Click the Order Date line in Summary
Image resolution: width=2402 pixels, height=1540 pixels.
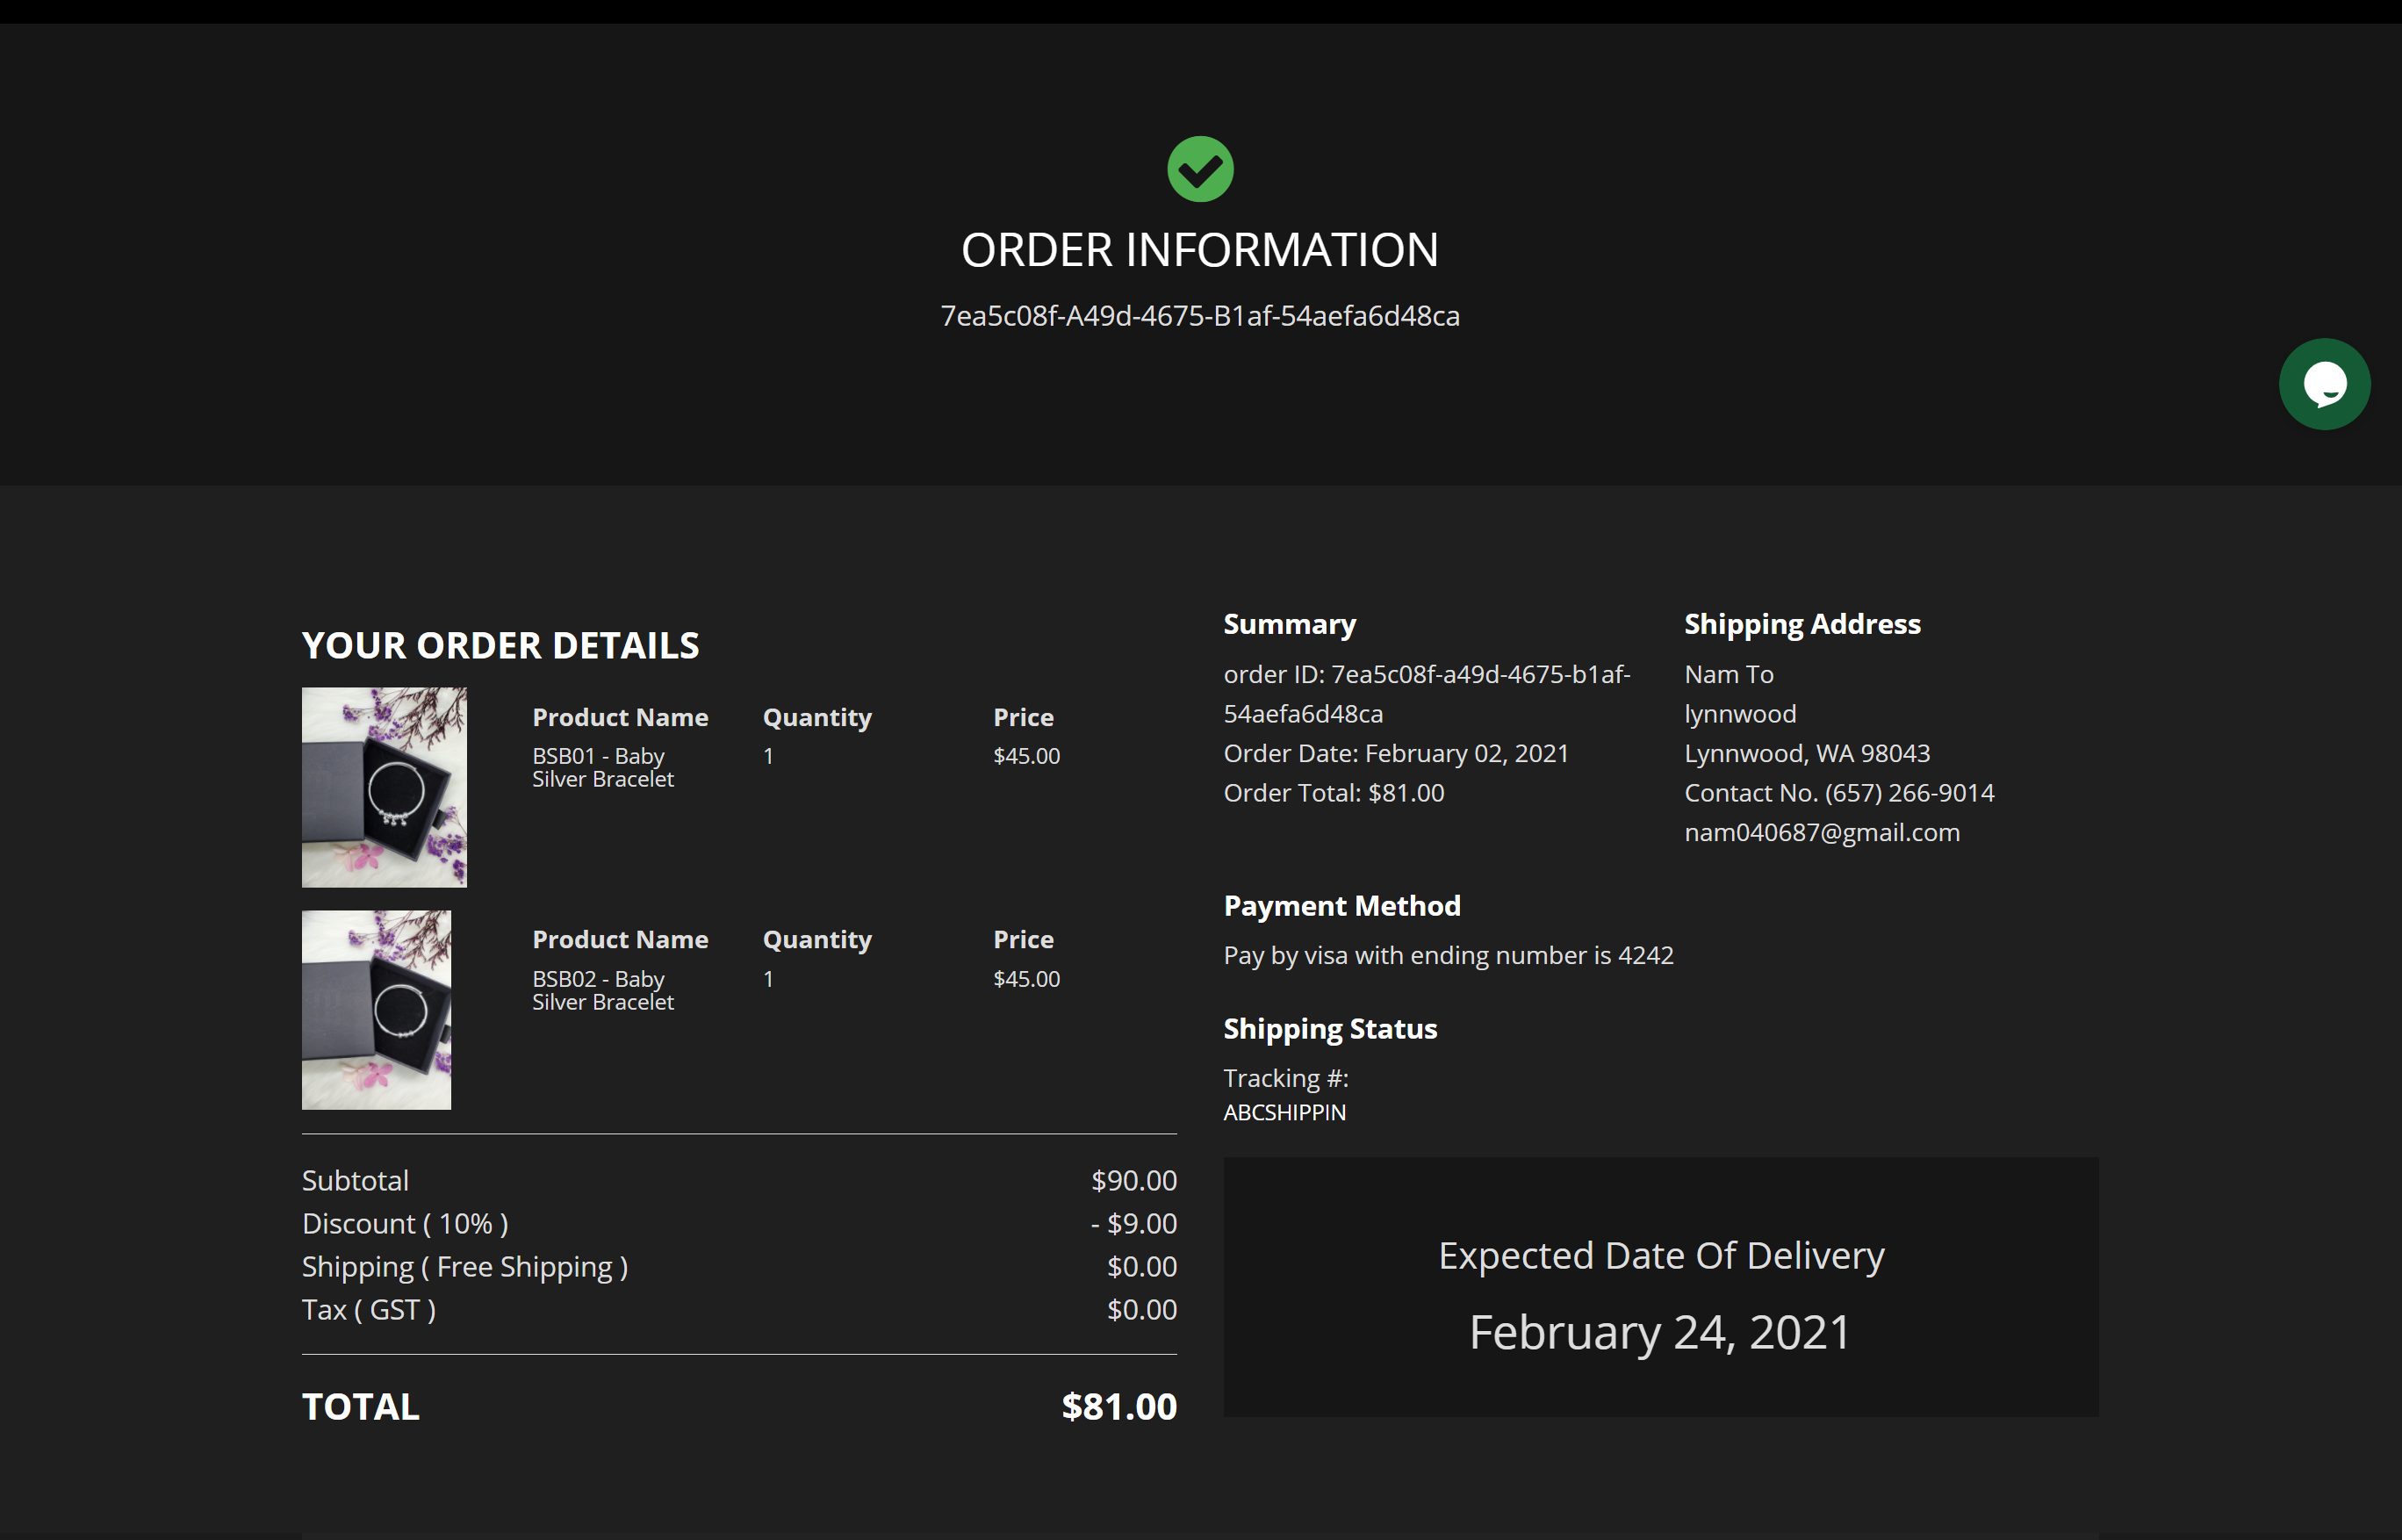pos(1396,753)
